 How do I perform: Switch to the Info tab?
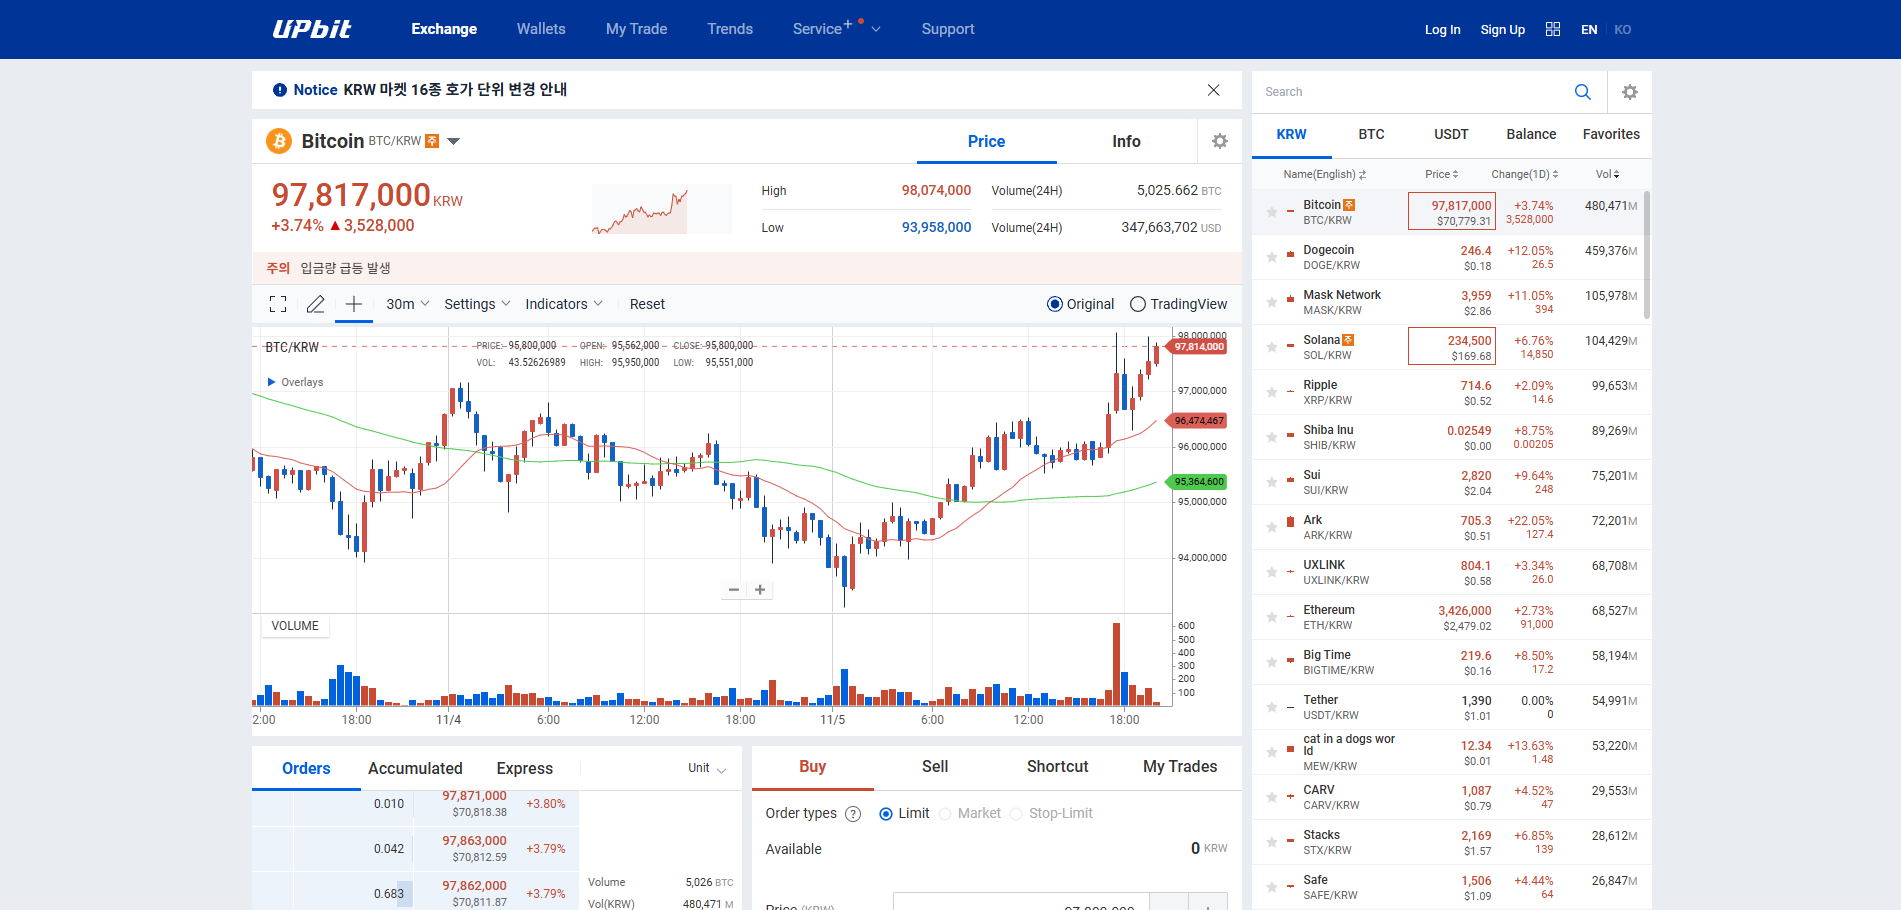tap(1126, 141)
